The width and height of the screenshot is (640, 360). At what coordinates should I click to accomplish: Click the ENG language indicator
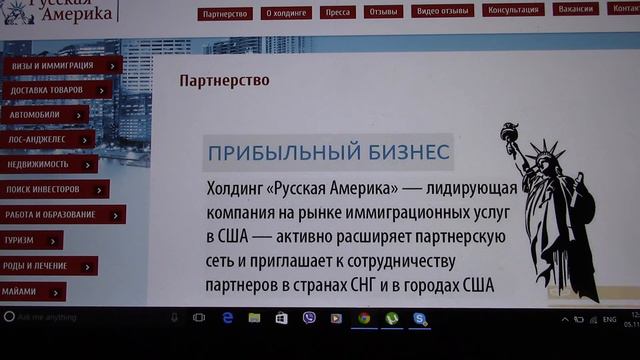click(609, 320)
